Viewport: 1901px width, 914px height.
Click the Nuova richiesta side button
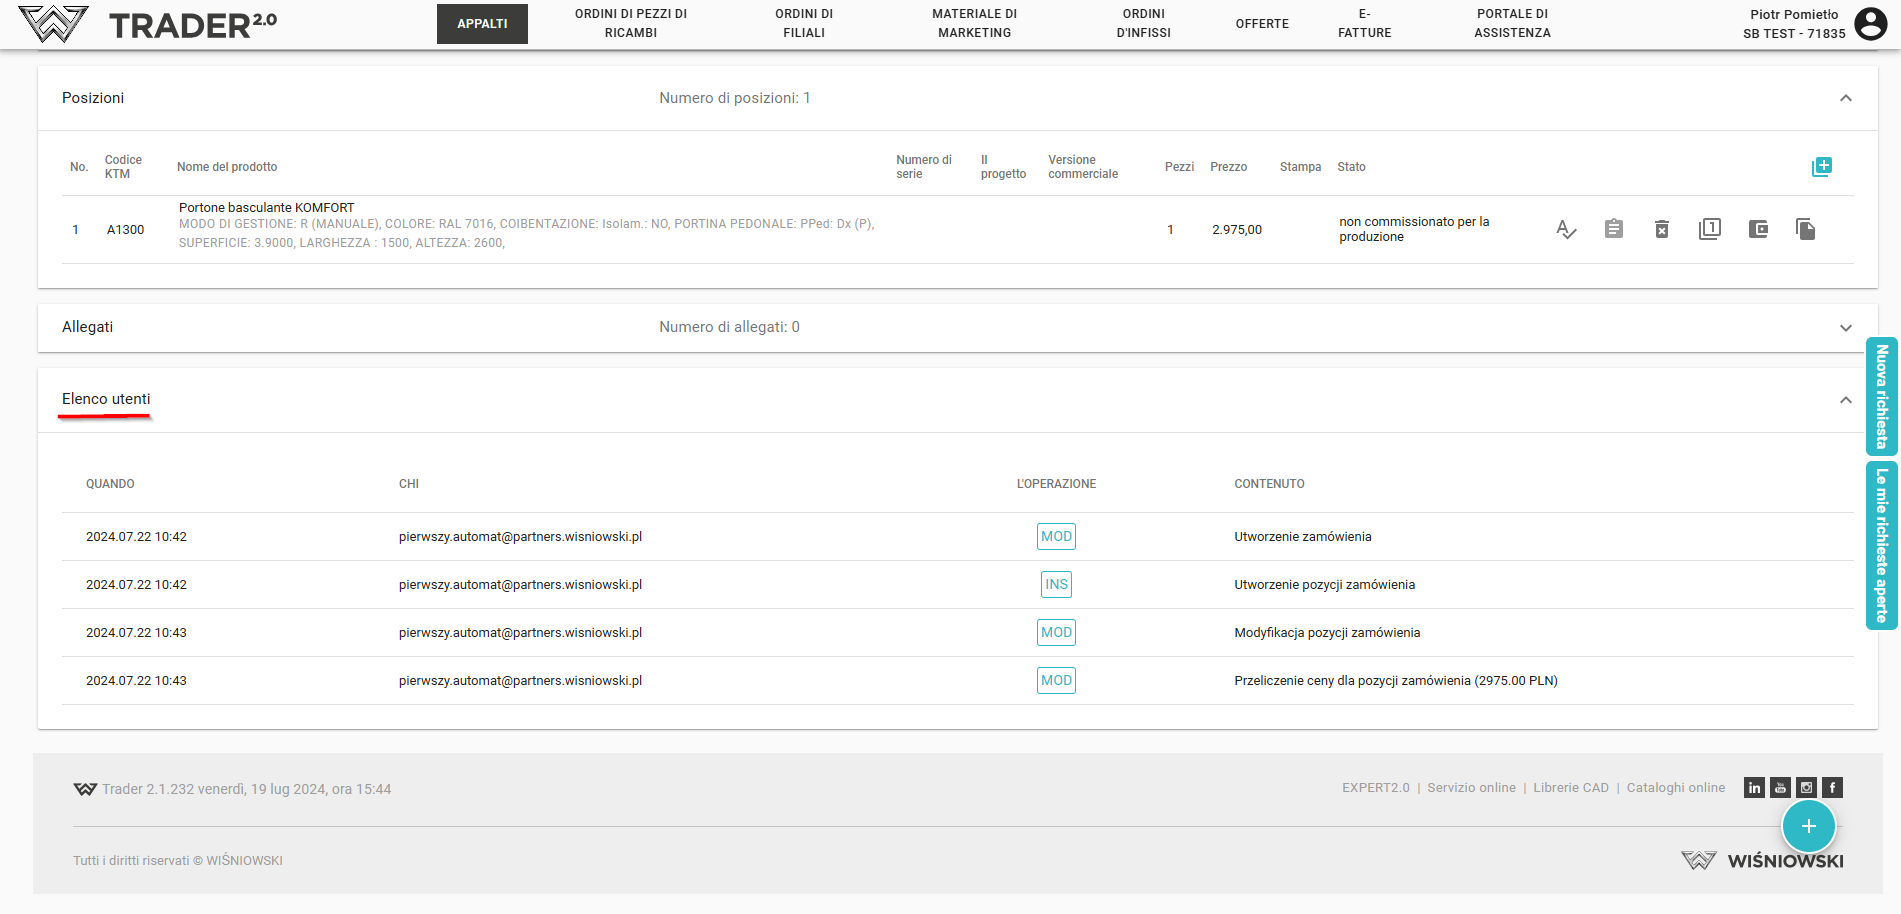point(1881,396)
